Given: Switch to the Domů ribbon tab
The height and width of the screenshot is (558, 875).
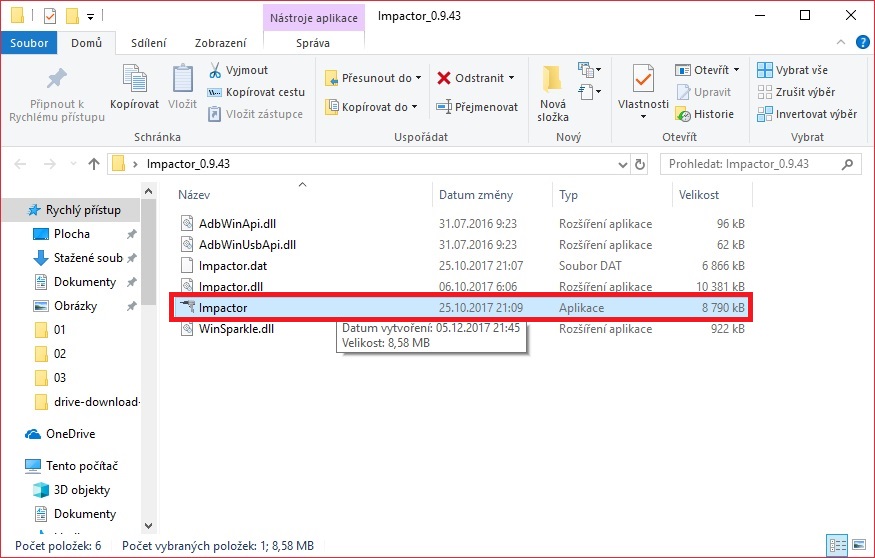Looking at the screenshot, I should click(x=86, y=43).
